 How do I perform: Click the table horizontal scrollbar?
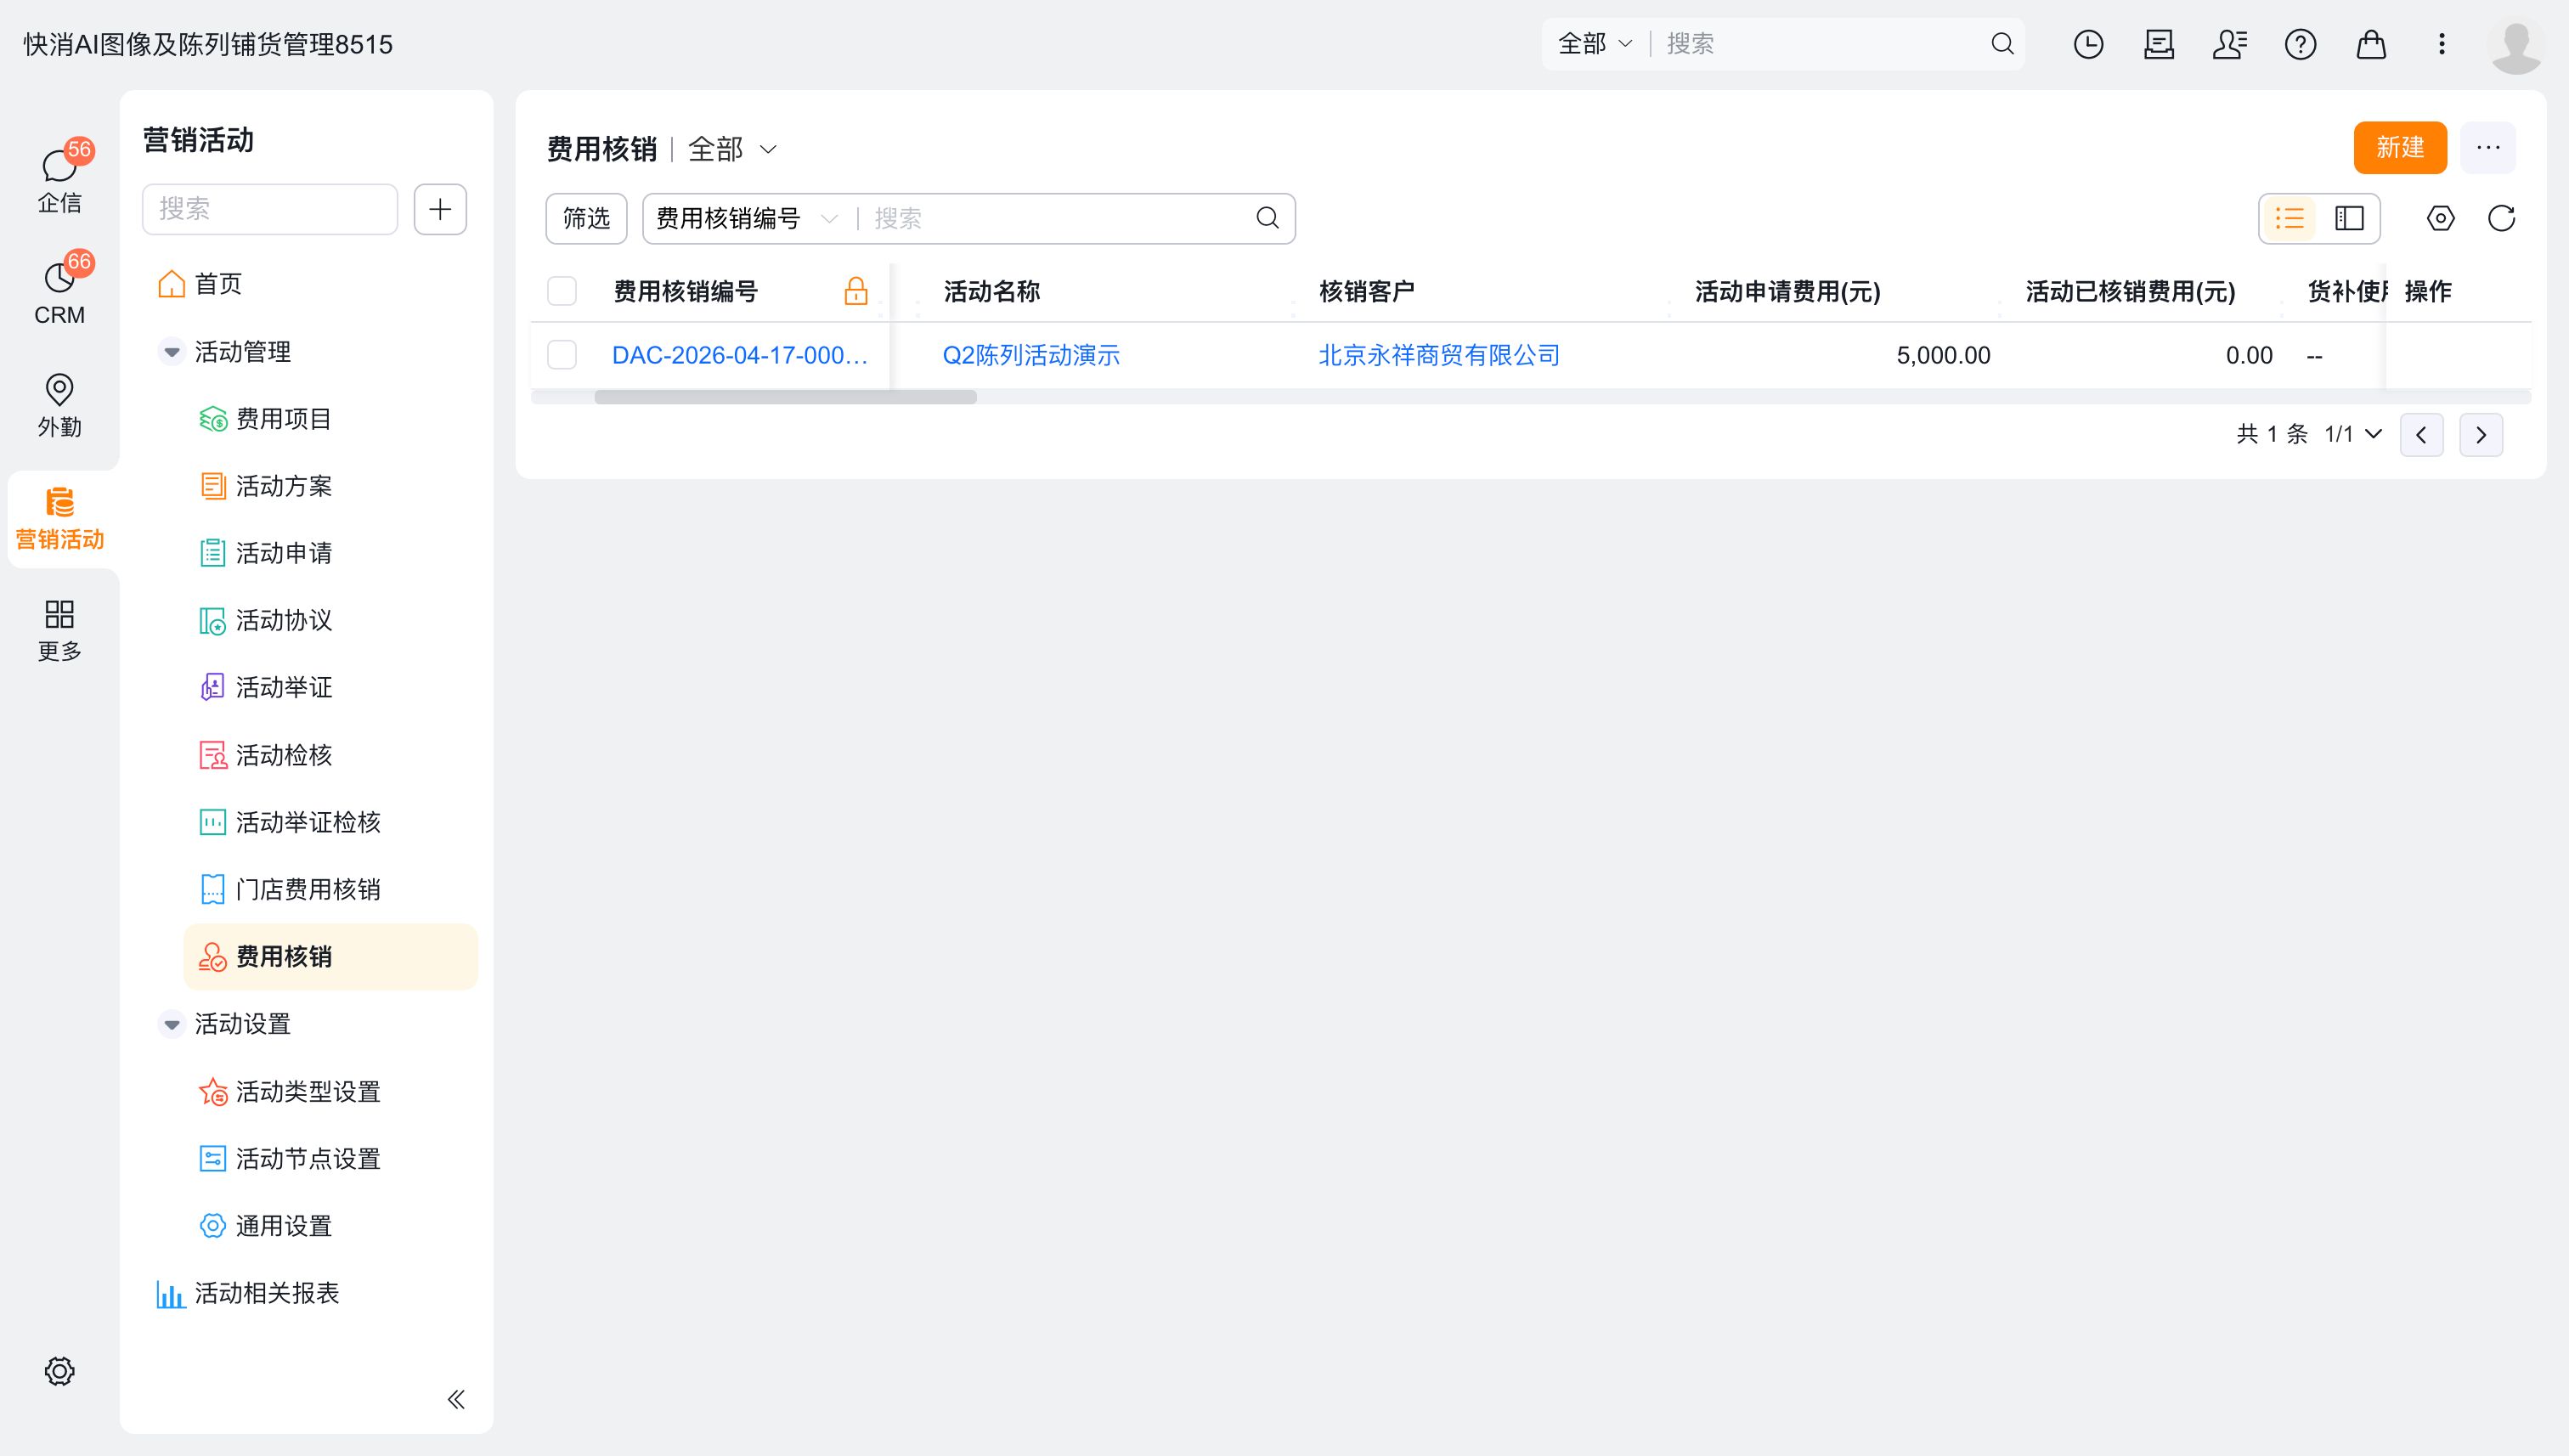click(785, 397)
